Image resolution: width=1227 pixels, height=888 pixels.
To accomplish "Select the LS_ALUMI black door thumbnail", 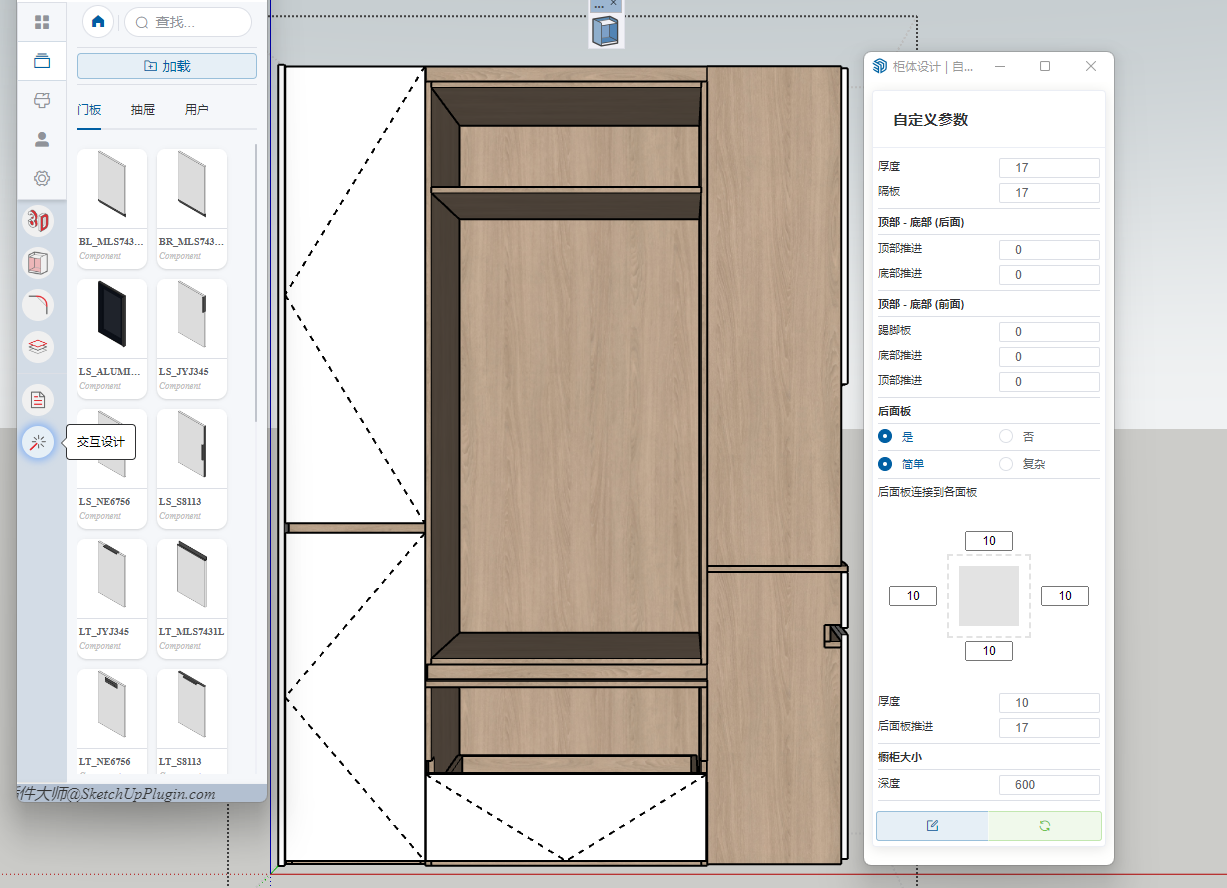I will point(112,317).
